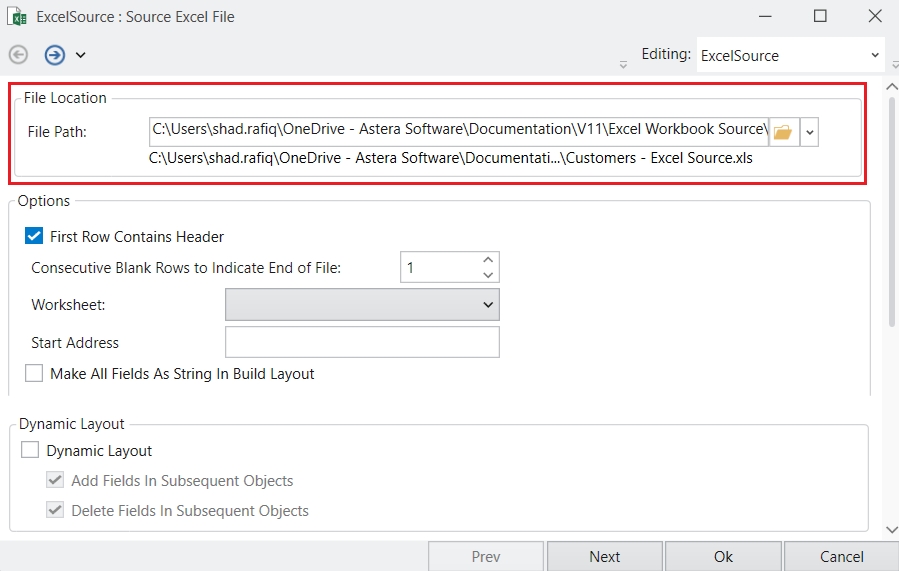Minimize the ExcelSource window

coord(765,16)
